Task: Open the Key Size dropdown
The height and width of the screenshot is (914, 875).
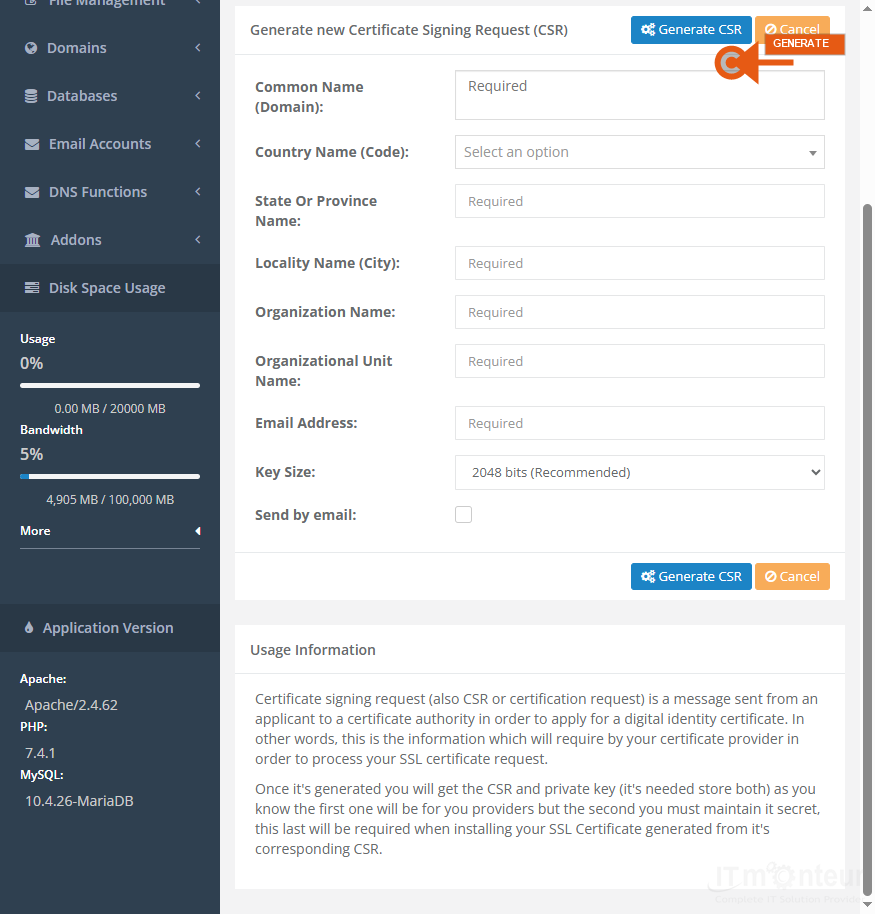Action: [x=639, y=473]
